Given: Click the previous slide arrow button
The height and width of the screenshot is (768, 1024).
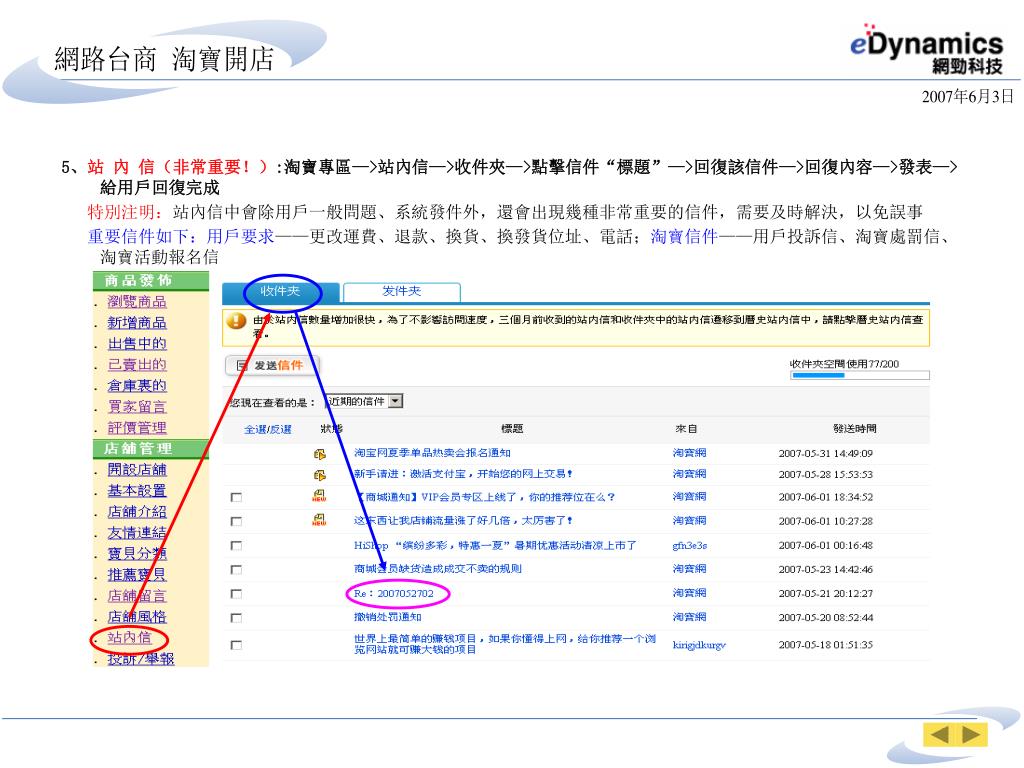Looking at the screenshot, I should [x=939, y=734].
